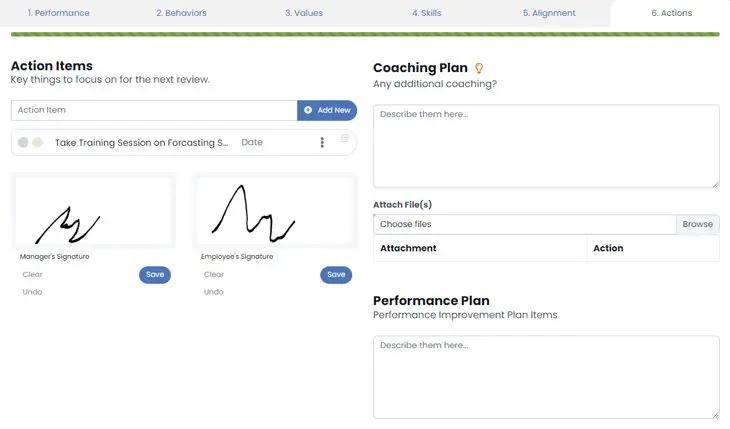Save the Manager's Signature
730x429 pixels.
[155, 274]
